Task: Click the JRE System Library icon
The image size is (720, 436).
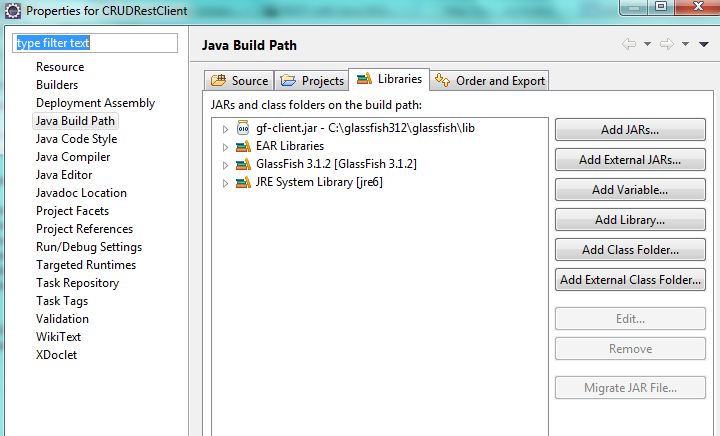Action: 243,182
